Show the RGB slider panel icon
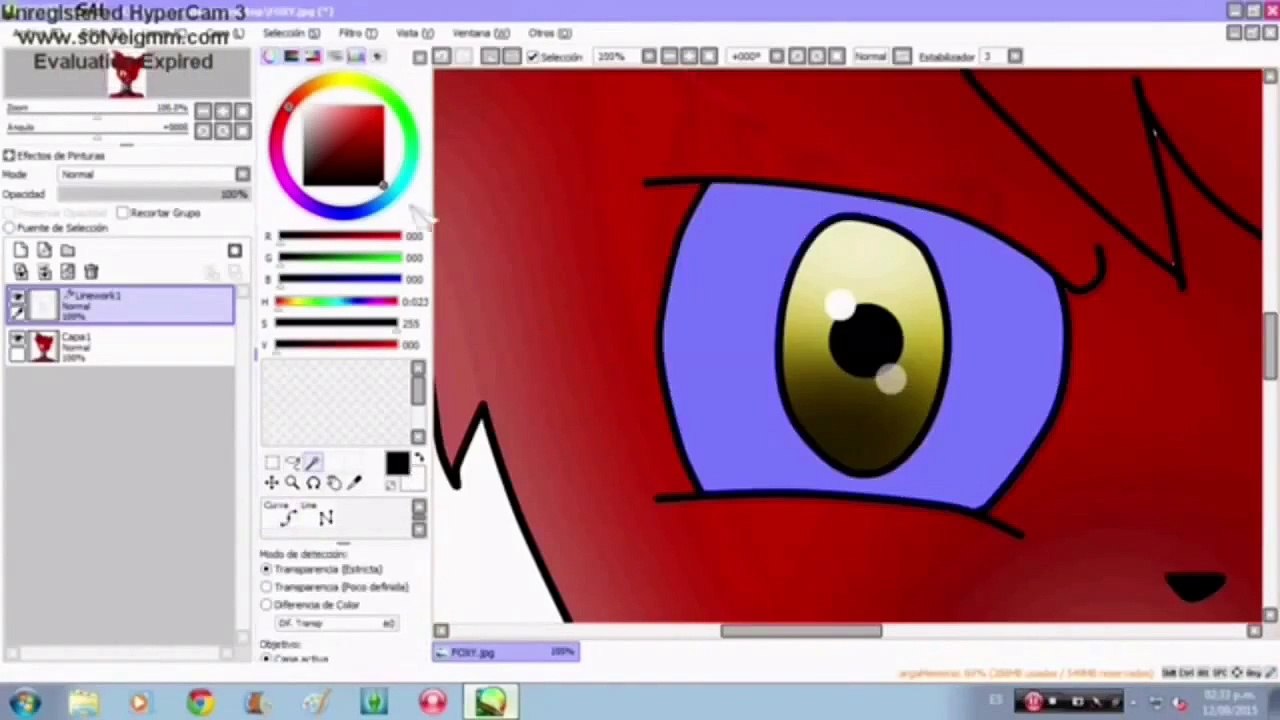 click(291, 57)
